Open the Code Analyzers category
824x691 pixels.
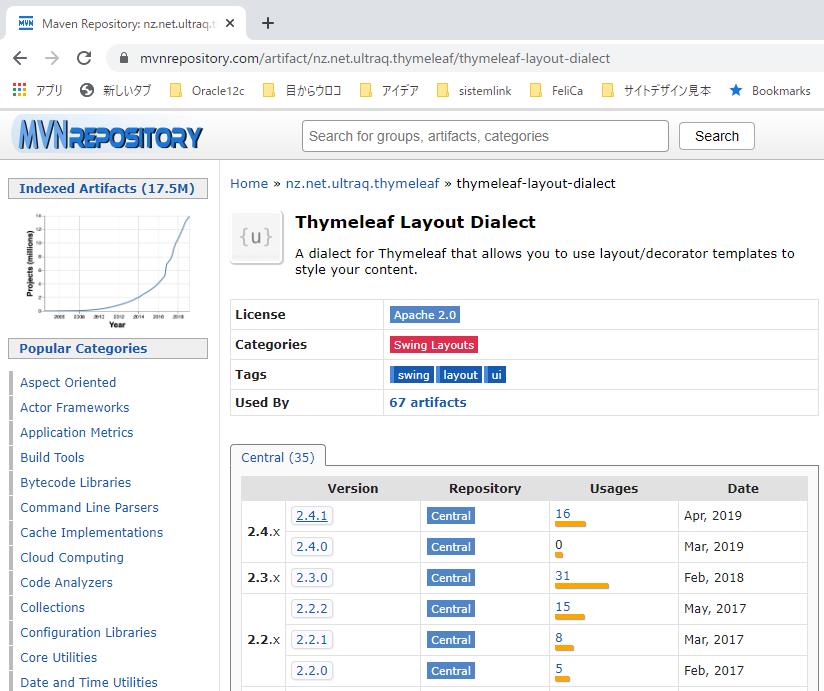point(66,582)
